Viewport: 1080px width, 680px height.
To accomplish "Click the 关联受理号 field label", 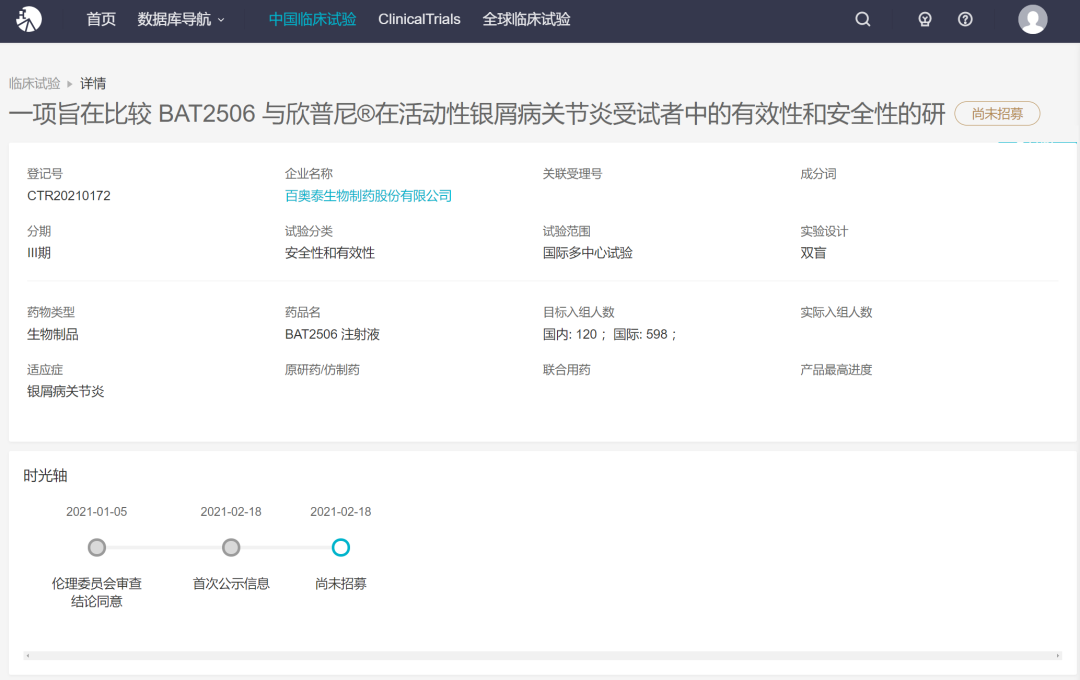I will [x=572, y=174].
